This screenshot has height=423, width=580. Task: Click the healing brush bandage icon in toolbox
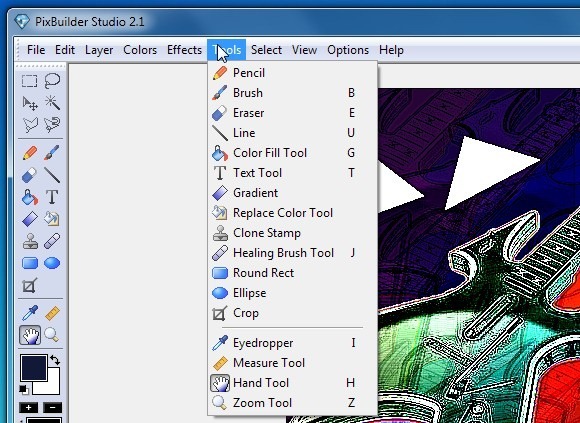pos(52,241)
